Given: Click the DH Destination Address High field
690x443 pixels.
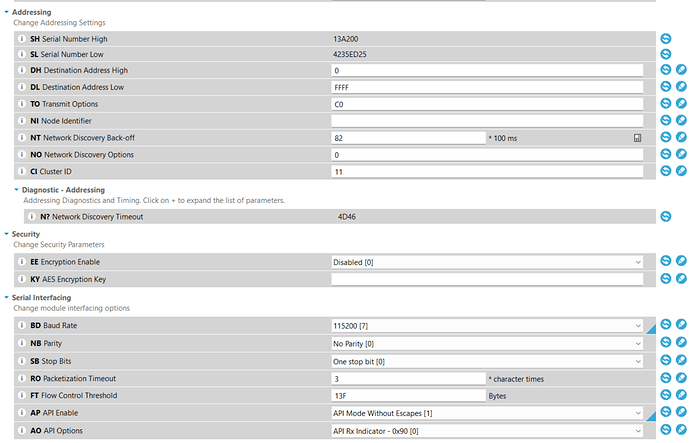Looking at the screenshot, I should [486, 71].
